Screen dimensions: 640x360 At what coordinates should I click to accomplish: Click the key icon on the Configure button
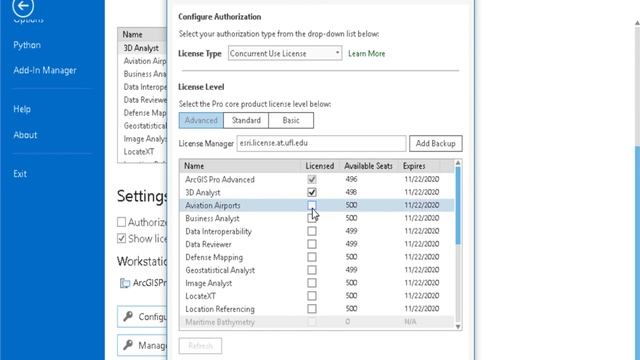point(128,316)
